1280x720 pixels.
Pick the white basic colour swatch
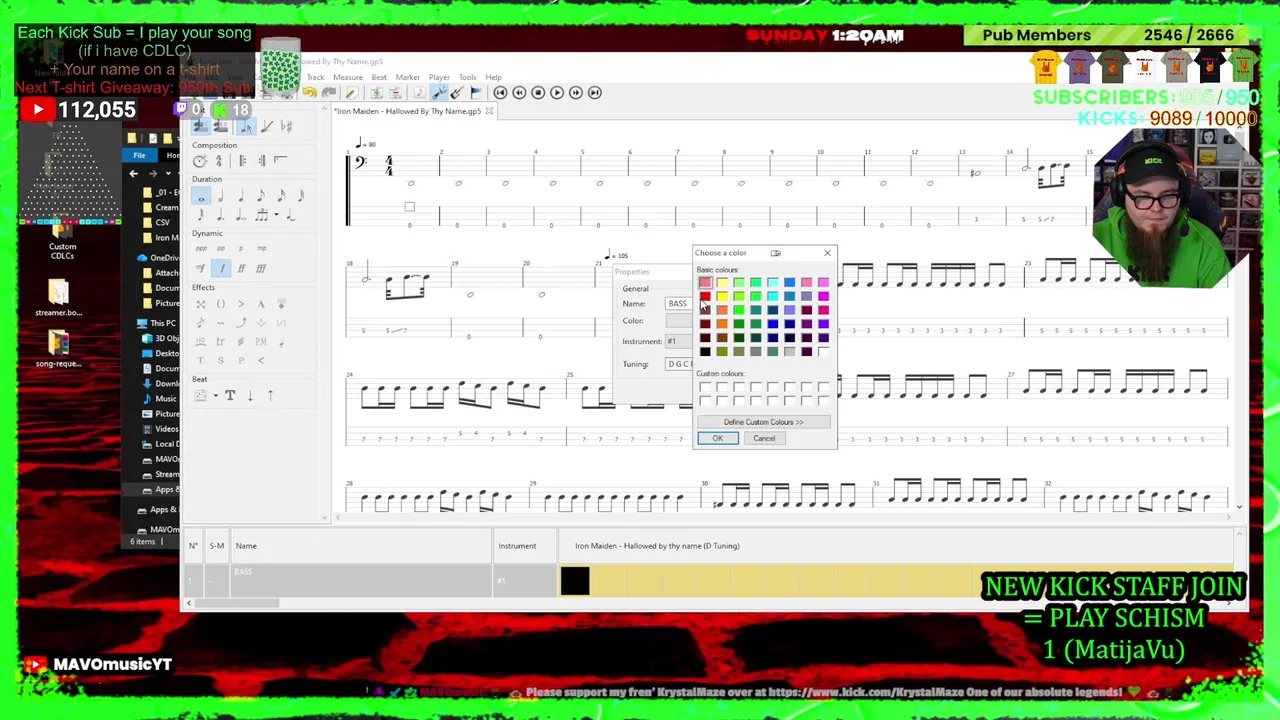click(824, 352)
